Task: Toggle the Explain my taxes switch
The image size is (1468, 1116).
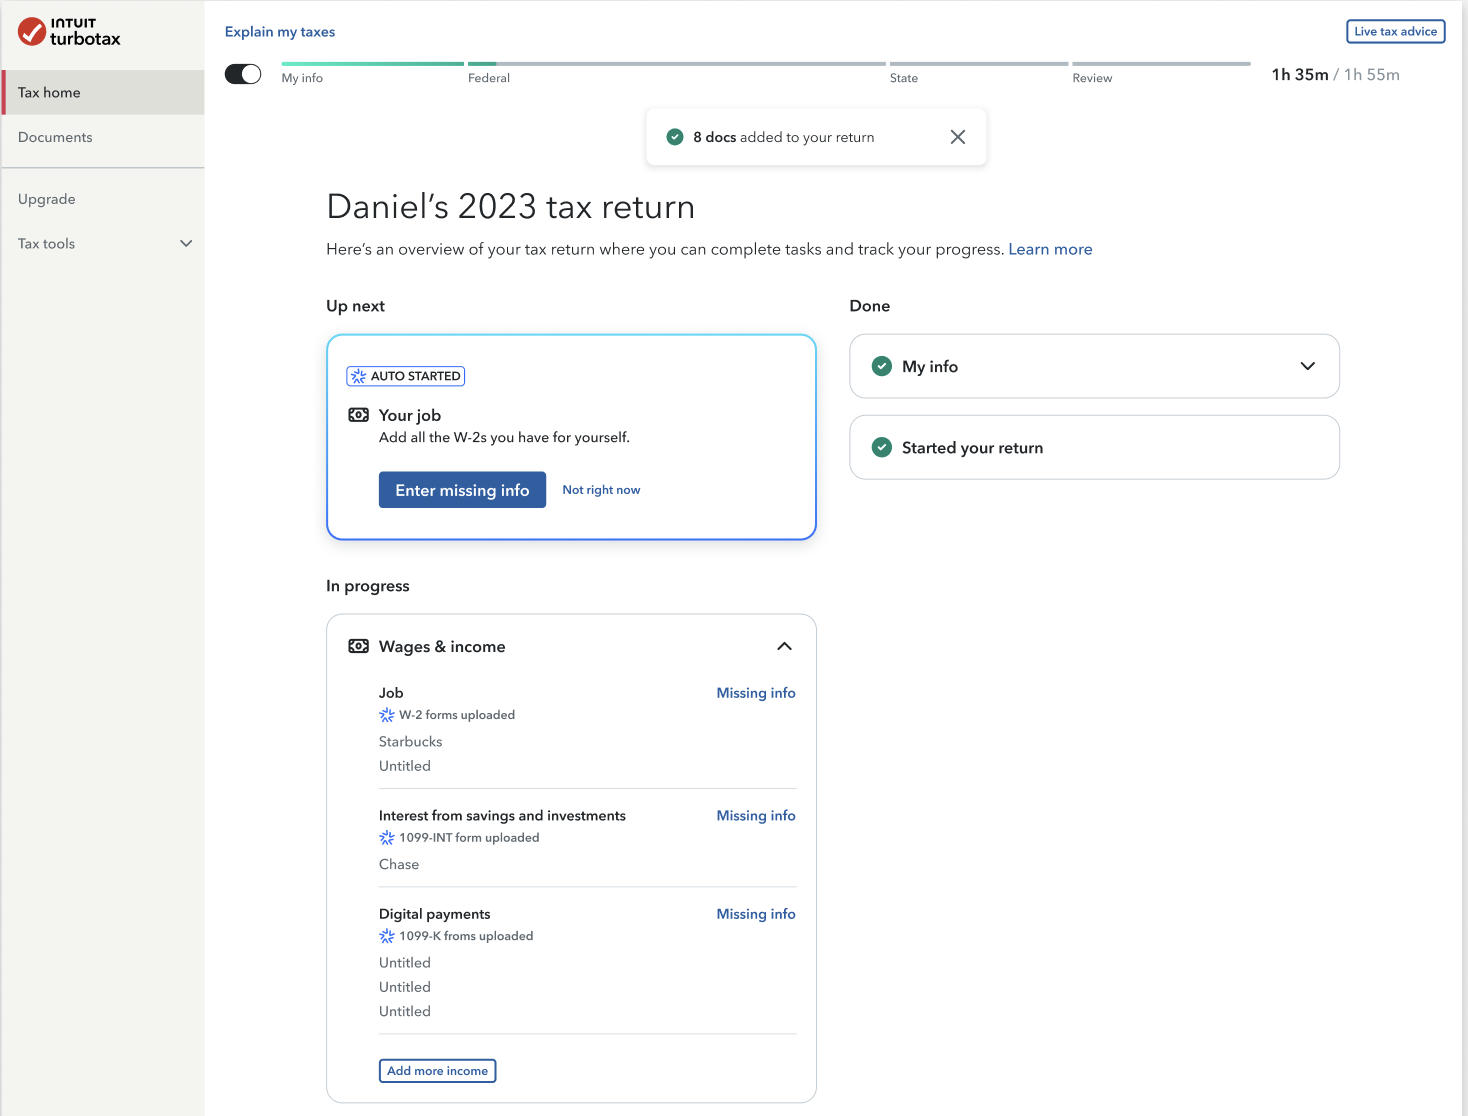Action: 243,74
